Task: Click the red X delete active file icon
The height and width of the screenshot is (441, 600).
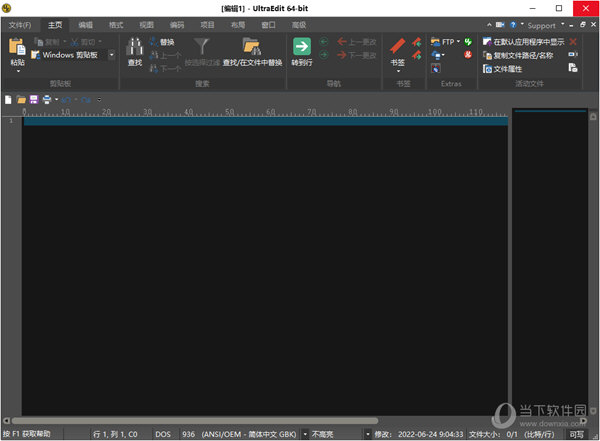Action: coord(573,42)
